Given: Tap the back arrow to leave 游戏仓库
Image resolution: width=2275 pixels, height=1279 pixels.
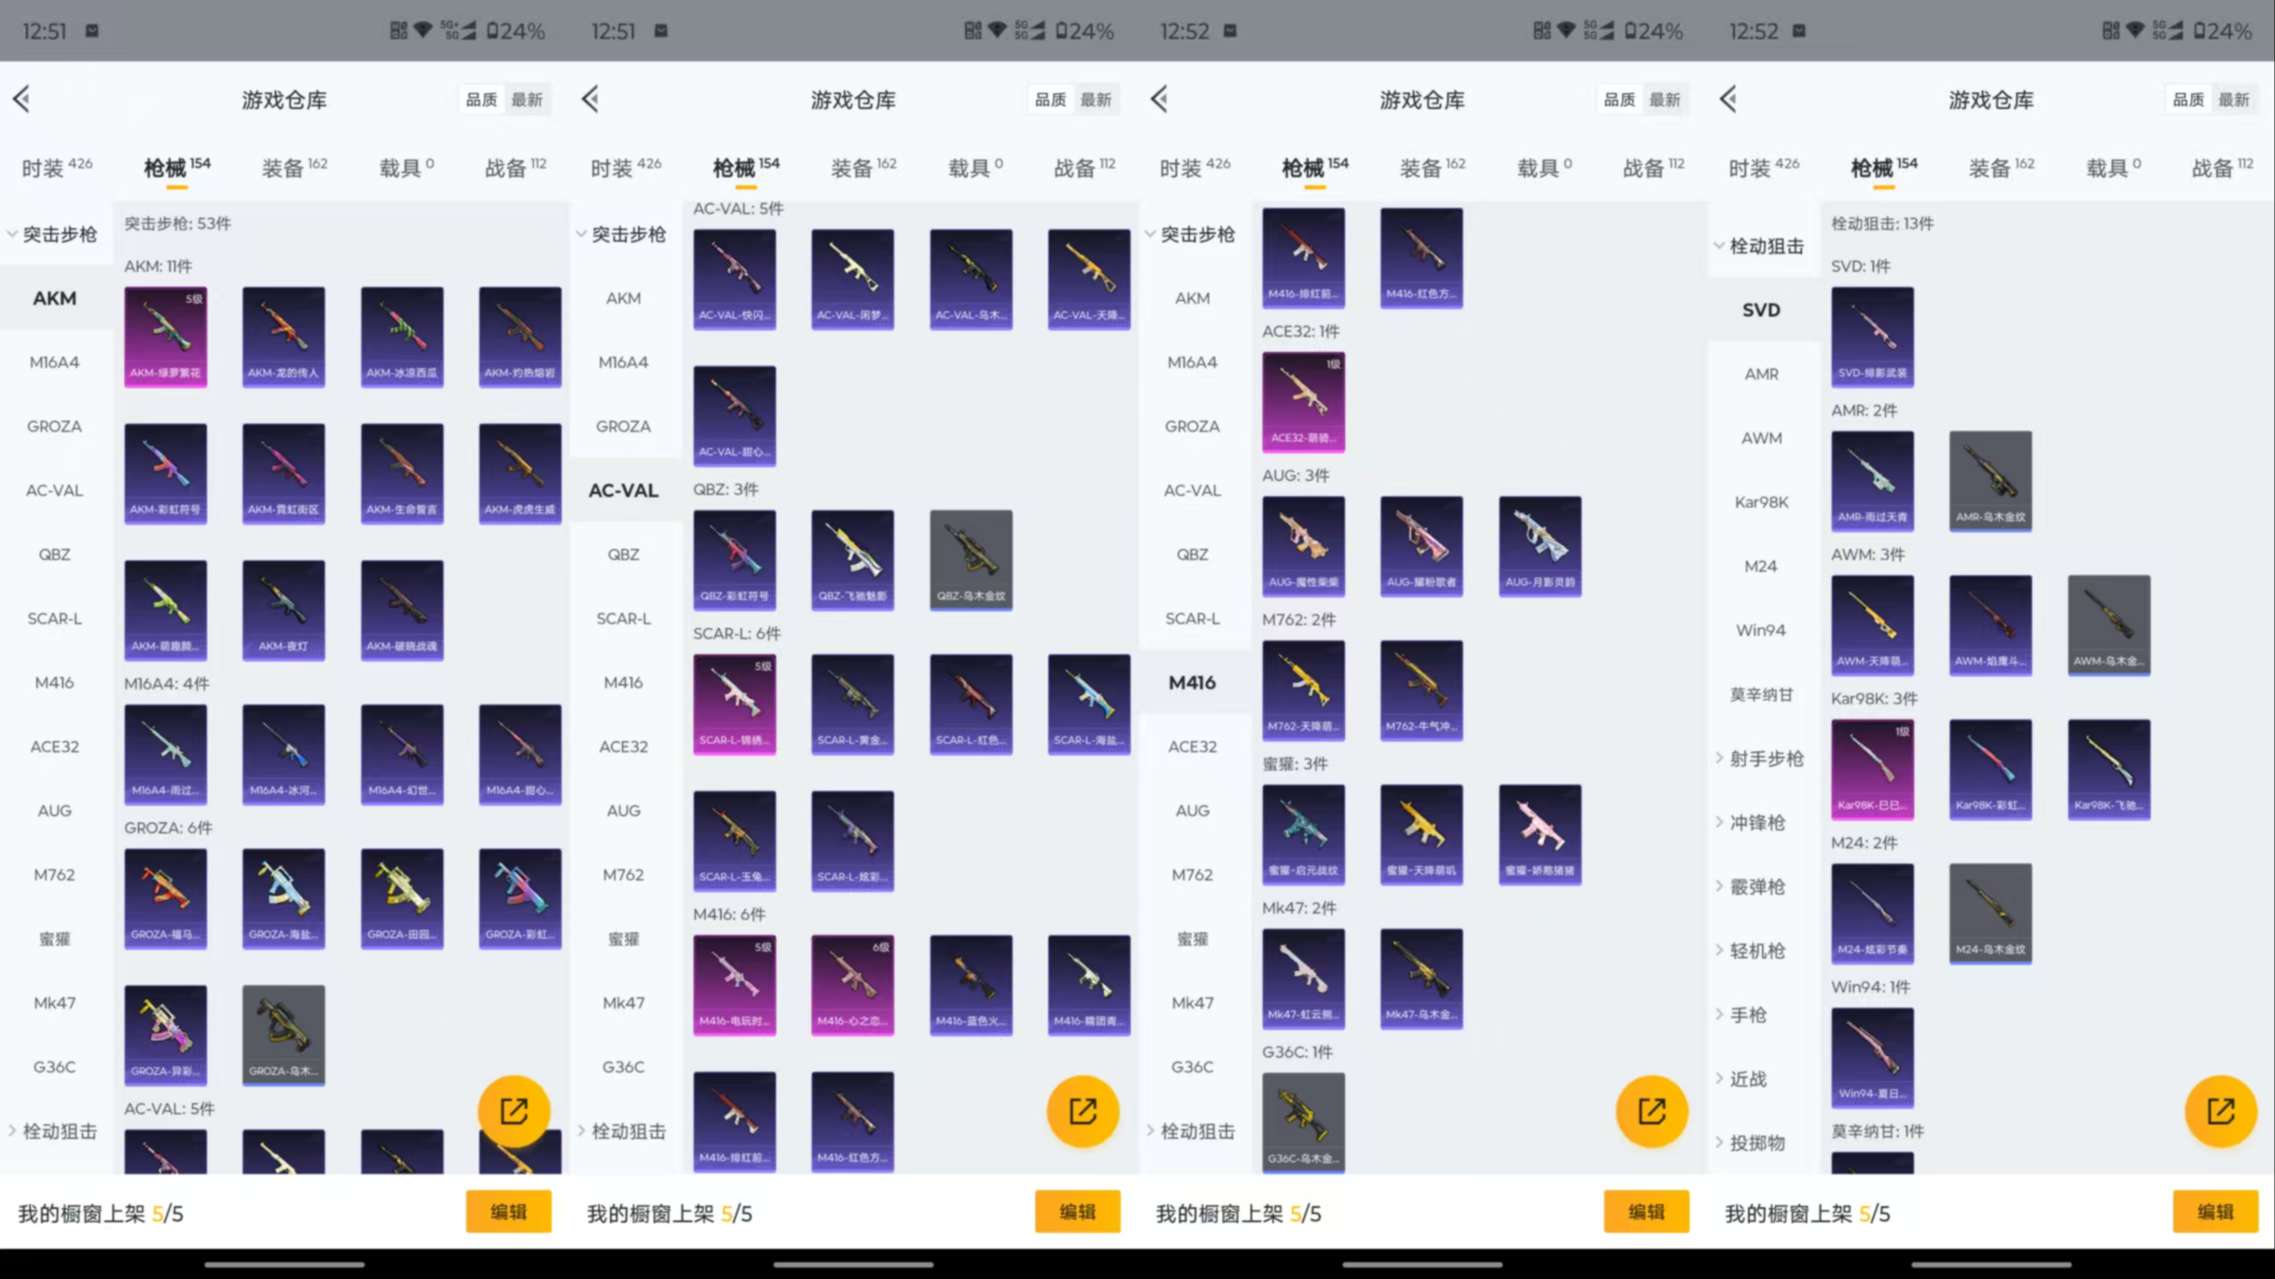Looking at the screenshot, I should coord(22,99).
